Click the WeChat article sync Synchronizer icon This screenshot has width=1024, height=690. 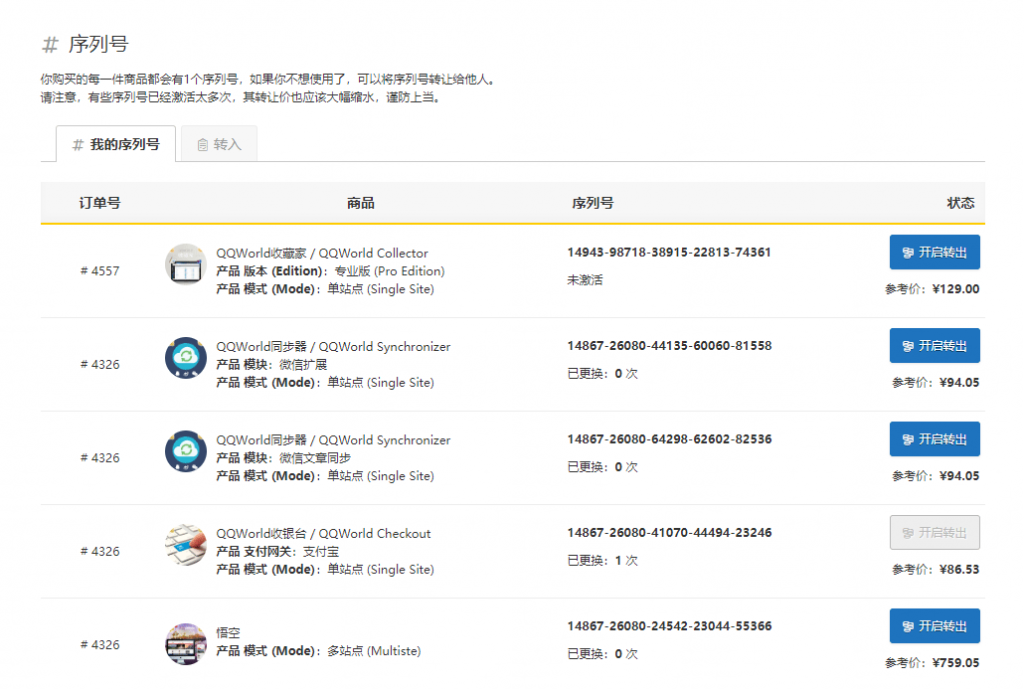click(x=185, y=451)
